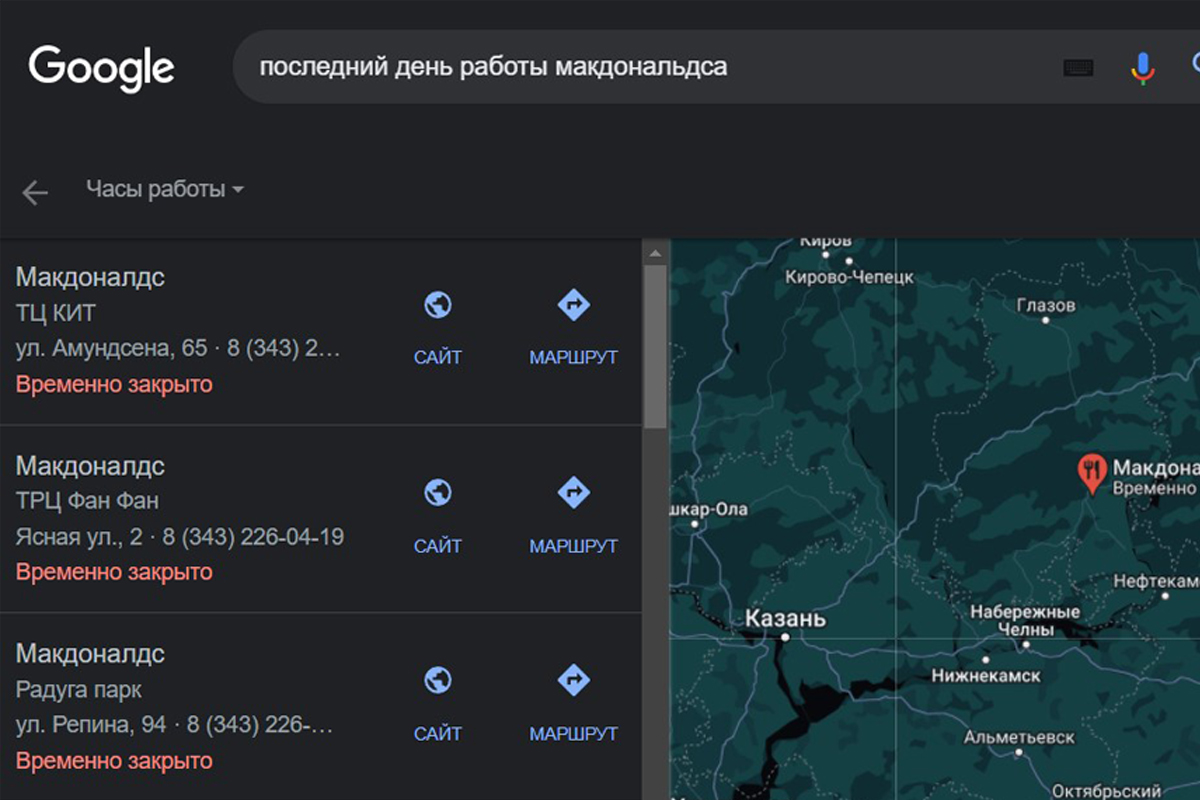Image resolution: width=1200 pixels, height=800 pixels.
Task: Go back using the left arrow
Action: click(35, 192)
